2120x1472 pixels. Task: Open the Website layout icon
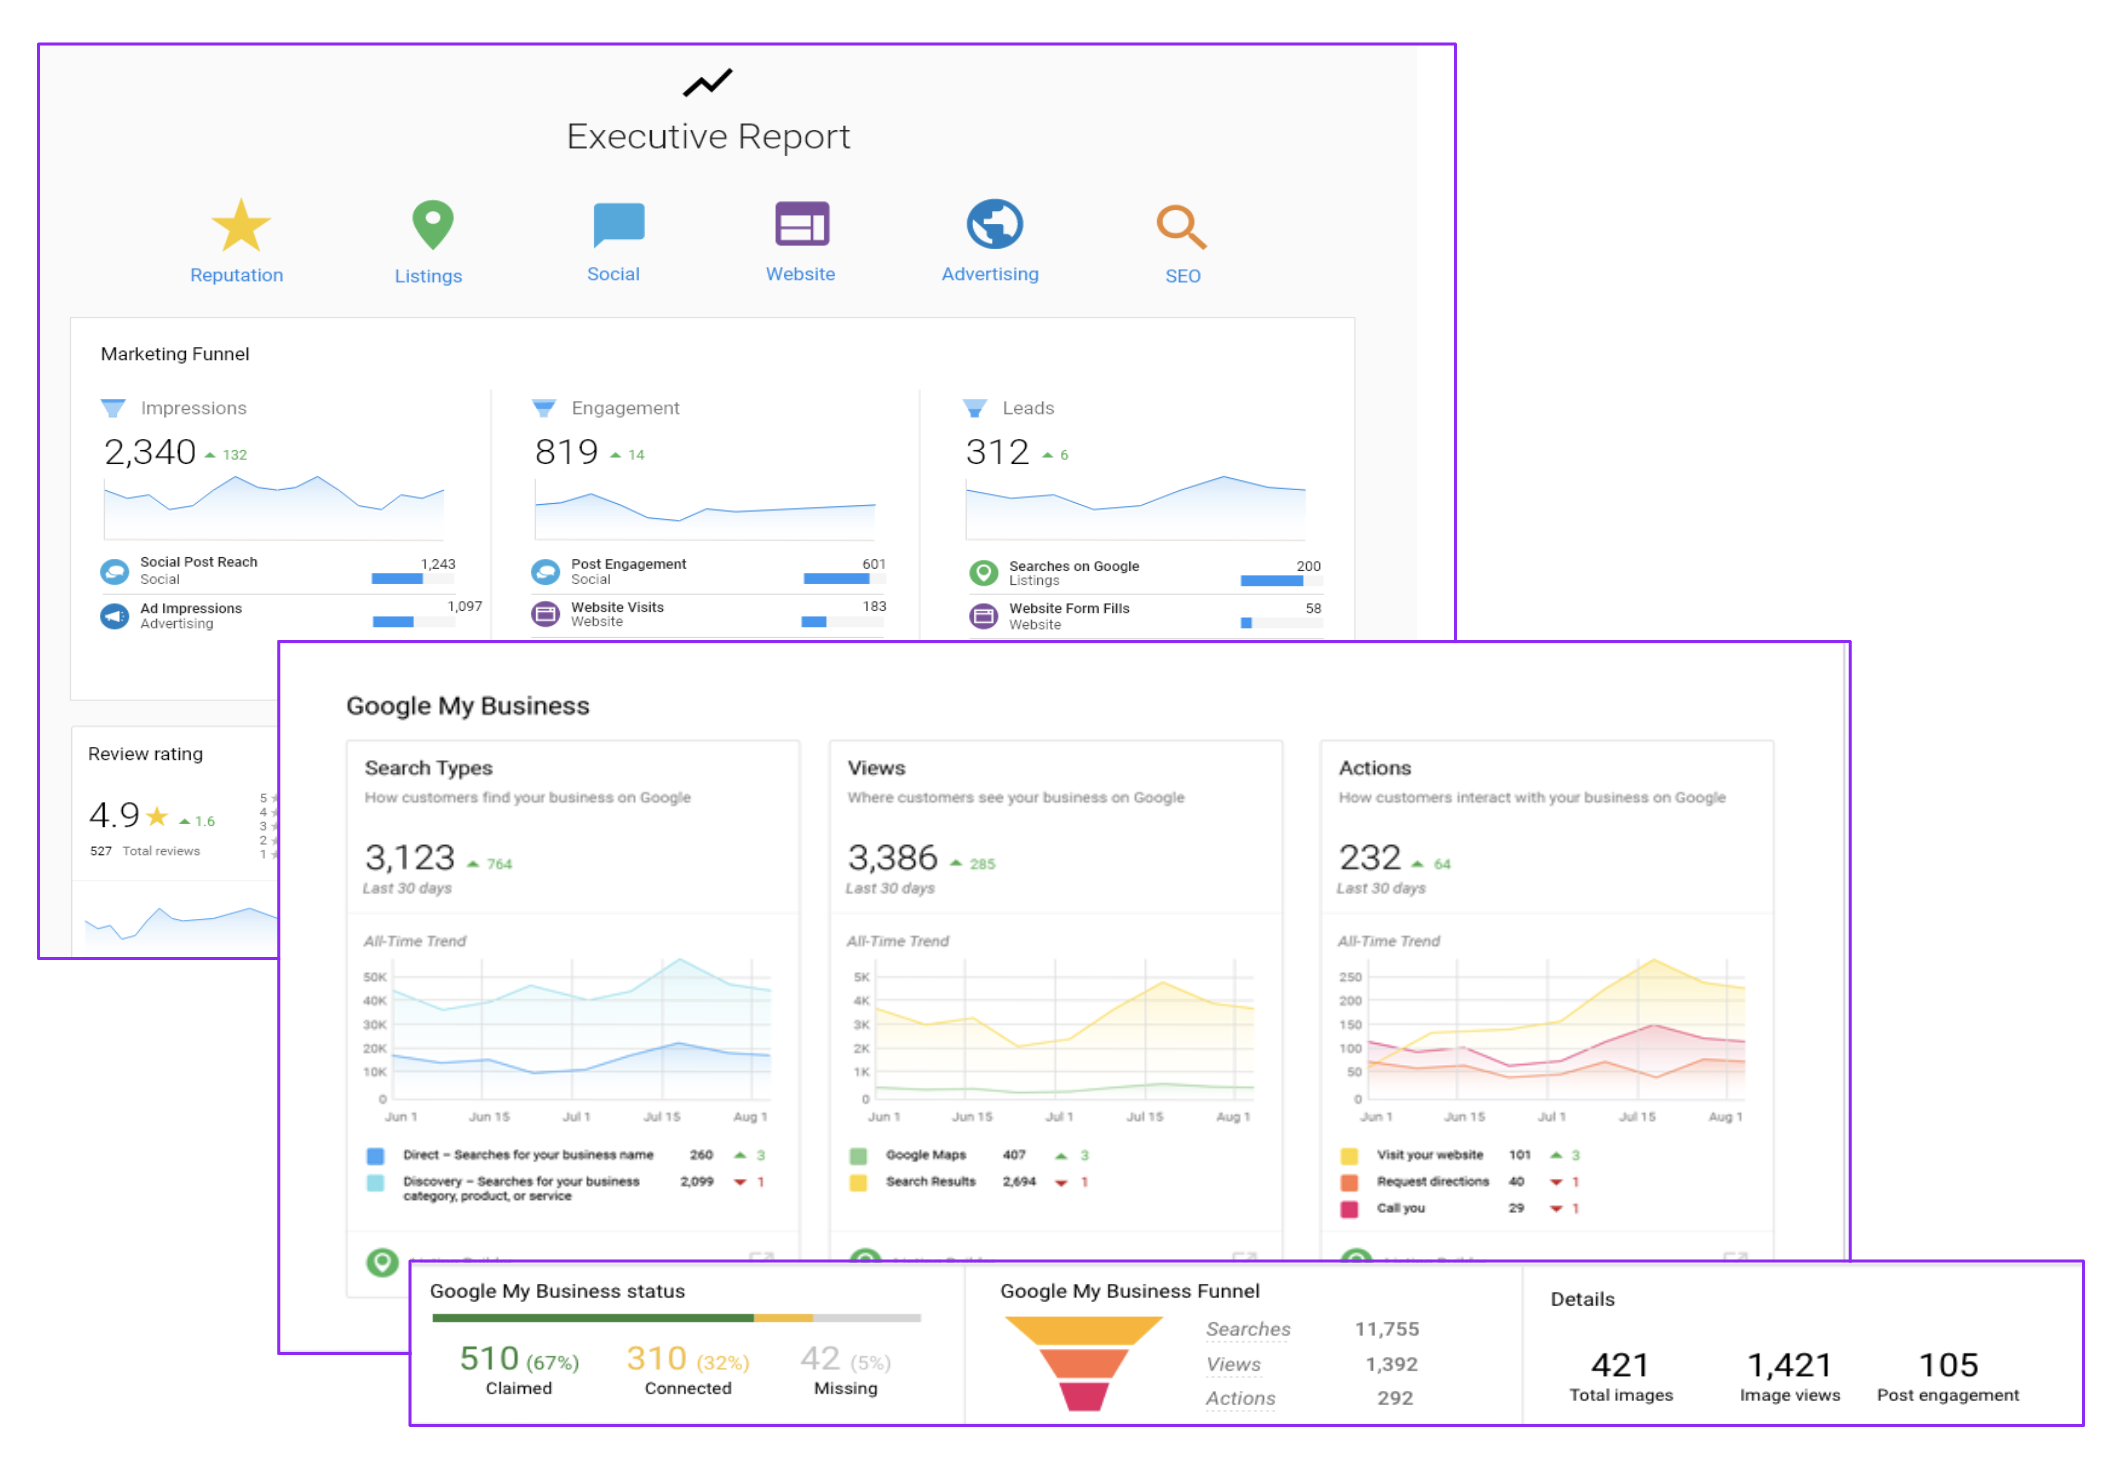point(802,224)
